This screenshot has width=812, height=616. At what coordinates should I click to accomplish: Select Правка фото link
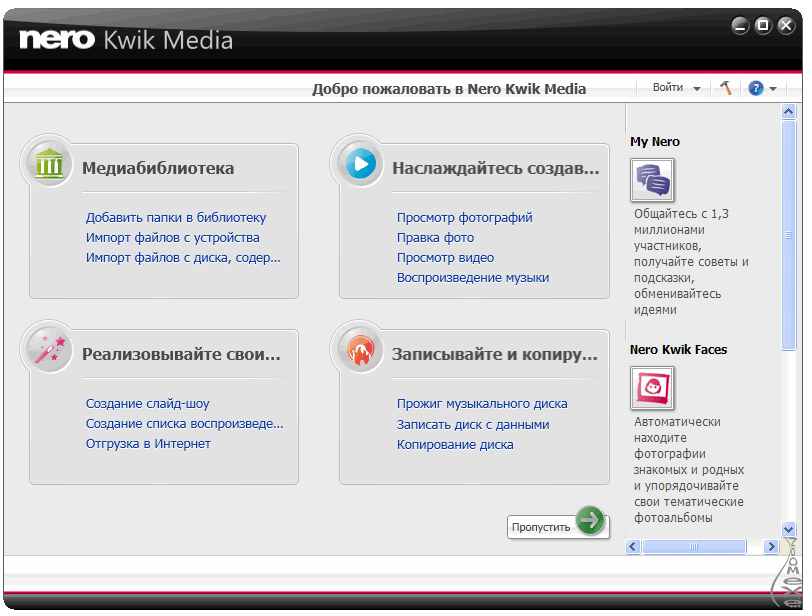coord(436,238)
